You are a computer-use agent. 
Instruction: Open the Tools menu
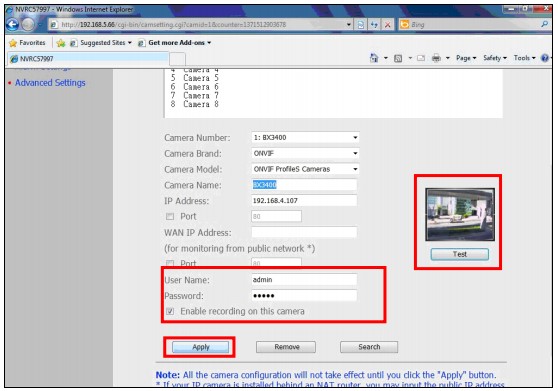coord(524,58)
